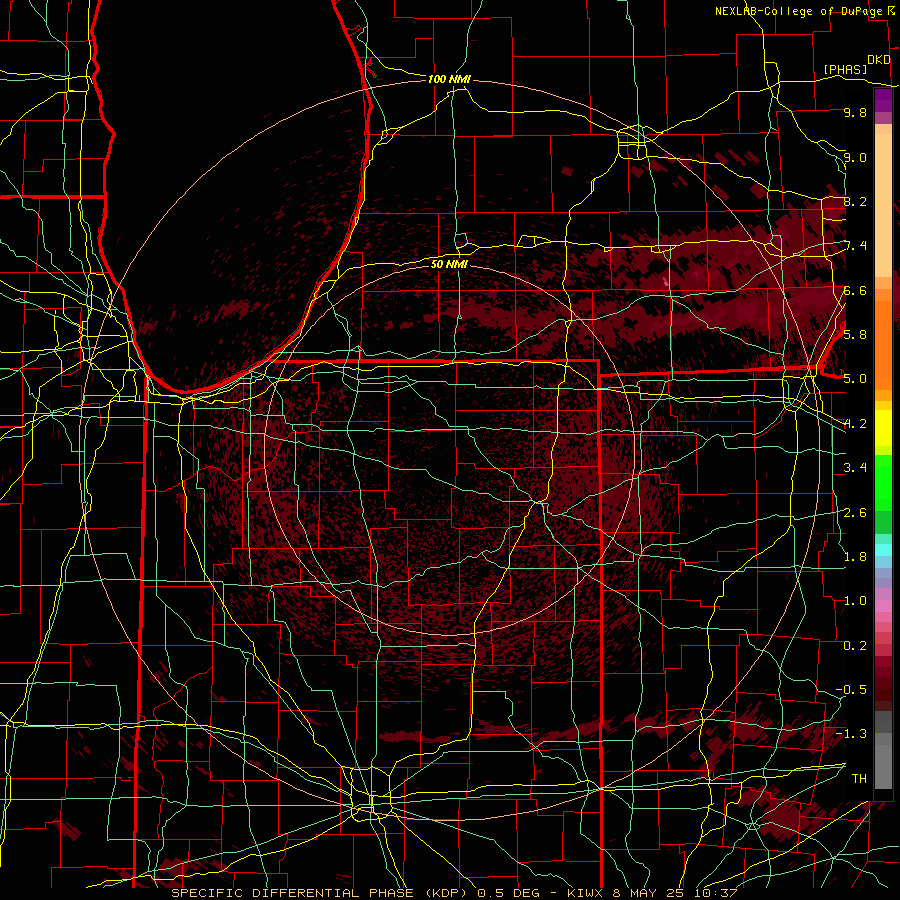Click the 9.8 value on the color scale
This screenshot has width=900, height=900.
(x=855, y=113)
